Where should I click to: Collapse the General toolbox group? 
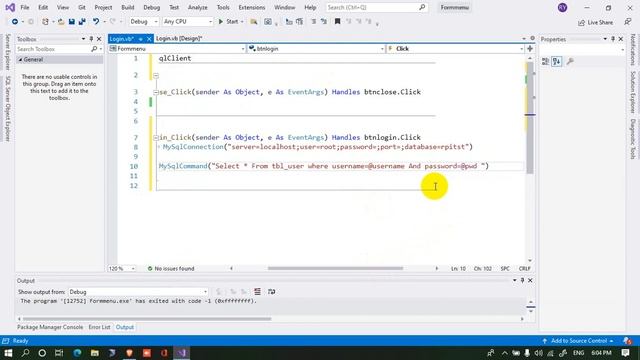(20, 60)
